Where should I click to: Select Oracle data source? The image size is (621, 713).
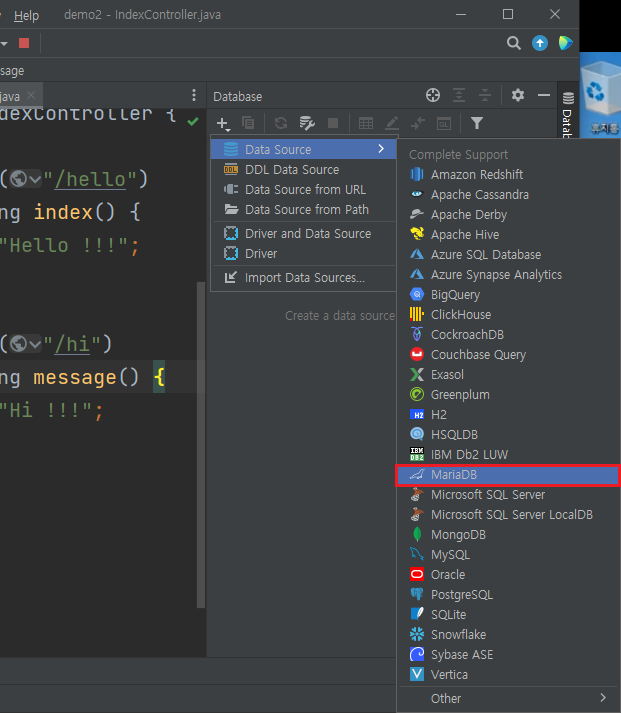coord(509,575)
